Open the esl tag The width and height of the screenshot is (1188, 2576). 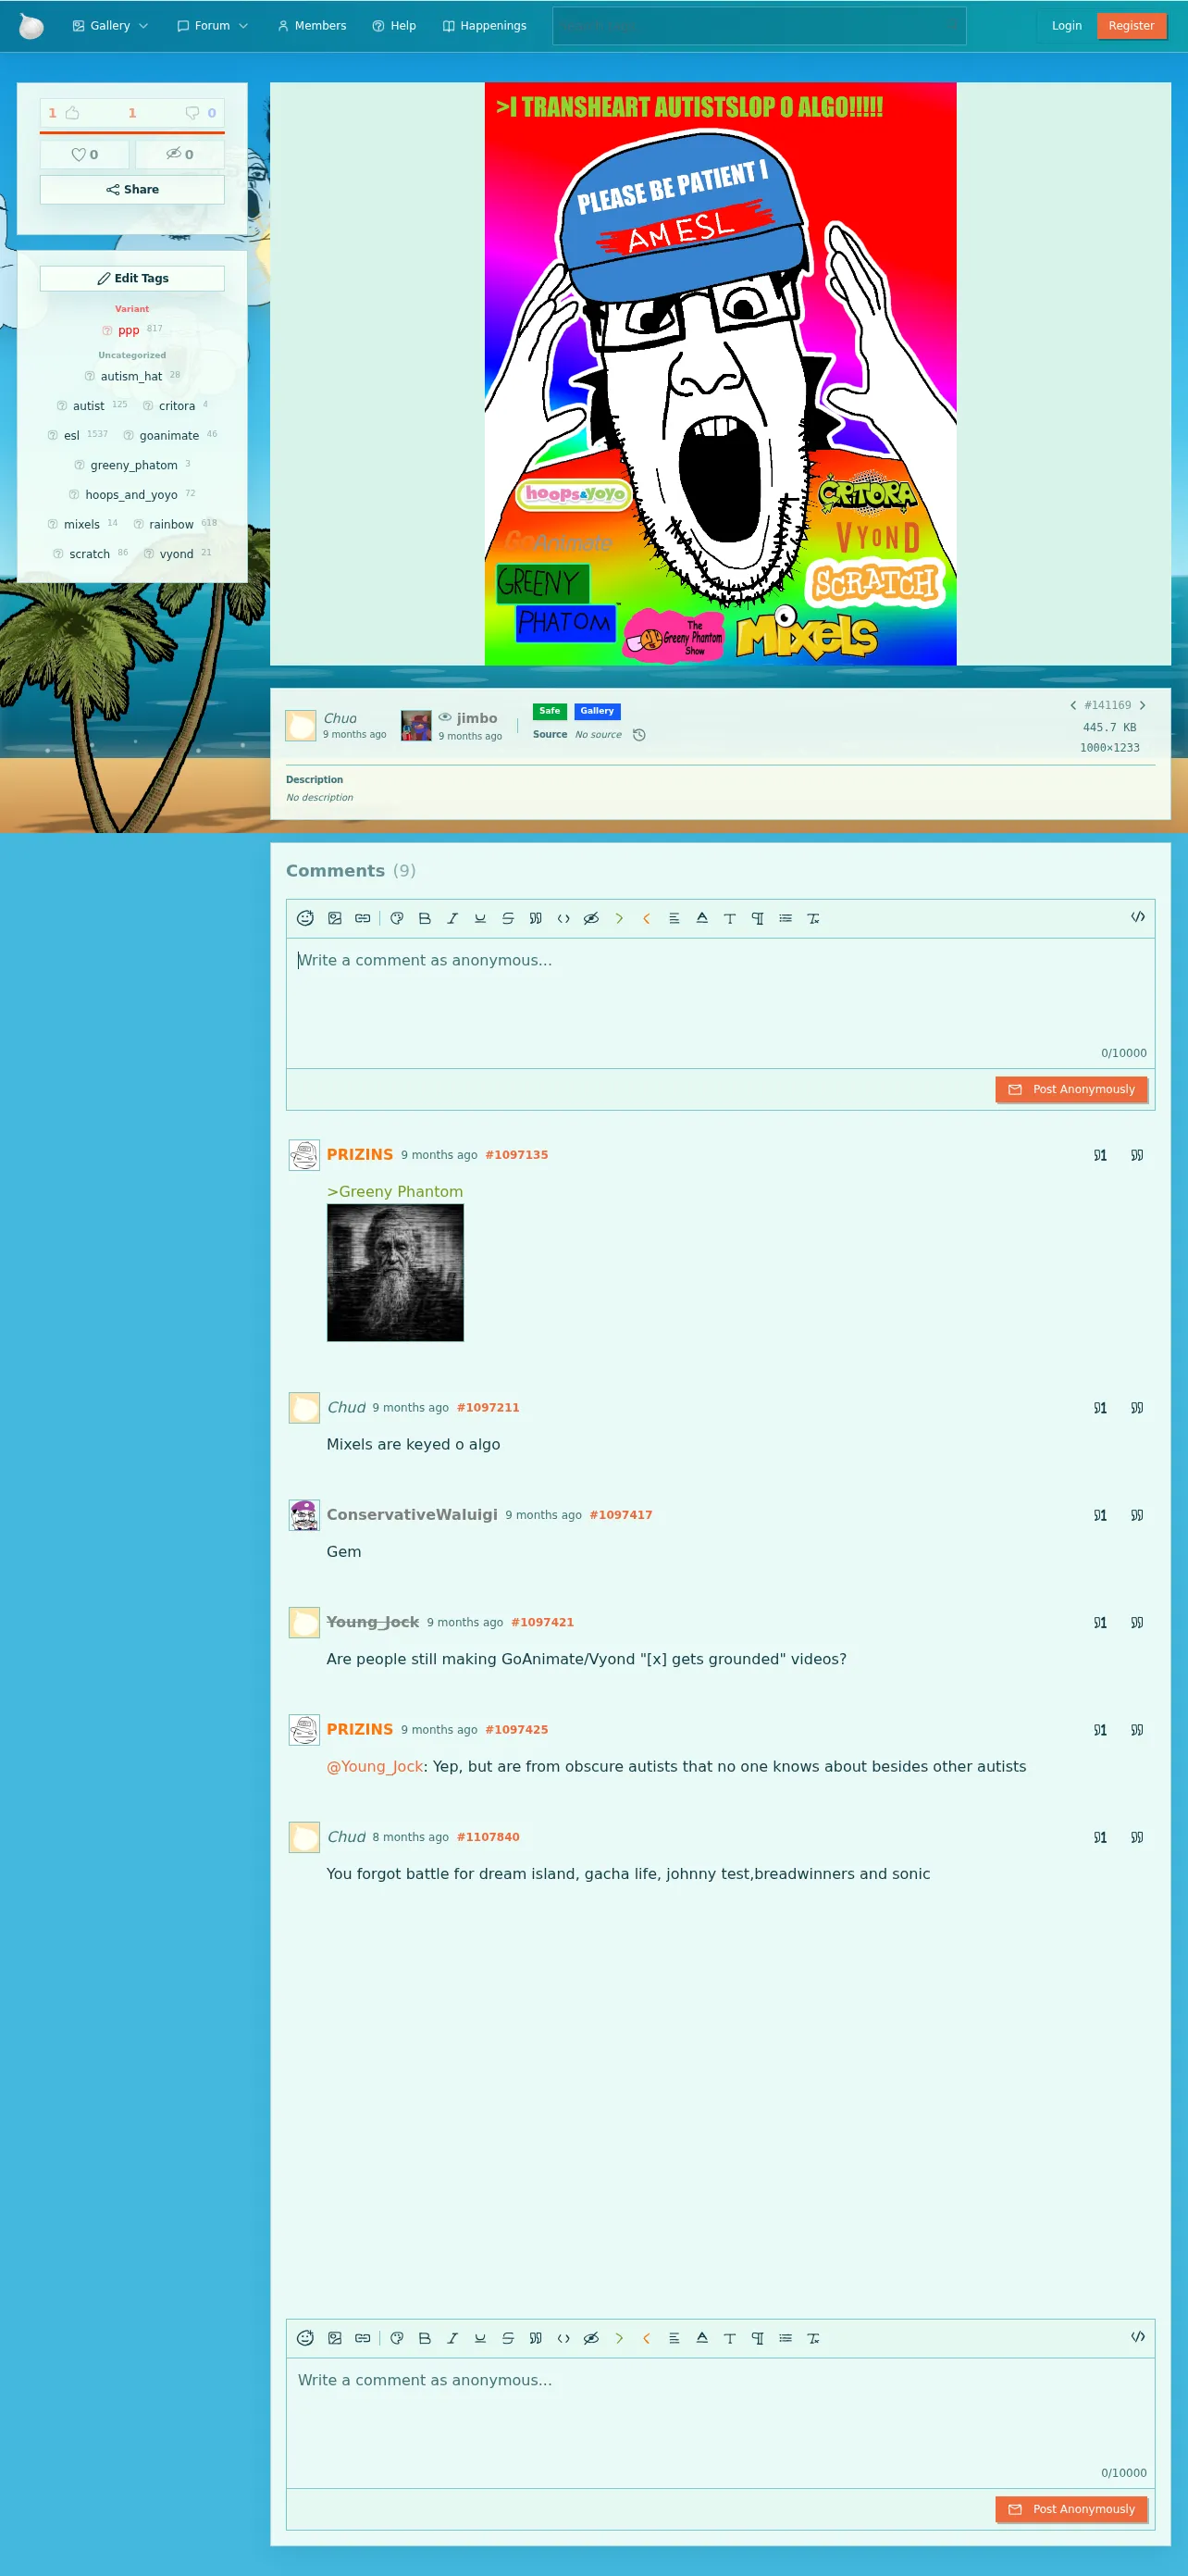pyautogui.click(x=72, y=436)
